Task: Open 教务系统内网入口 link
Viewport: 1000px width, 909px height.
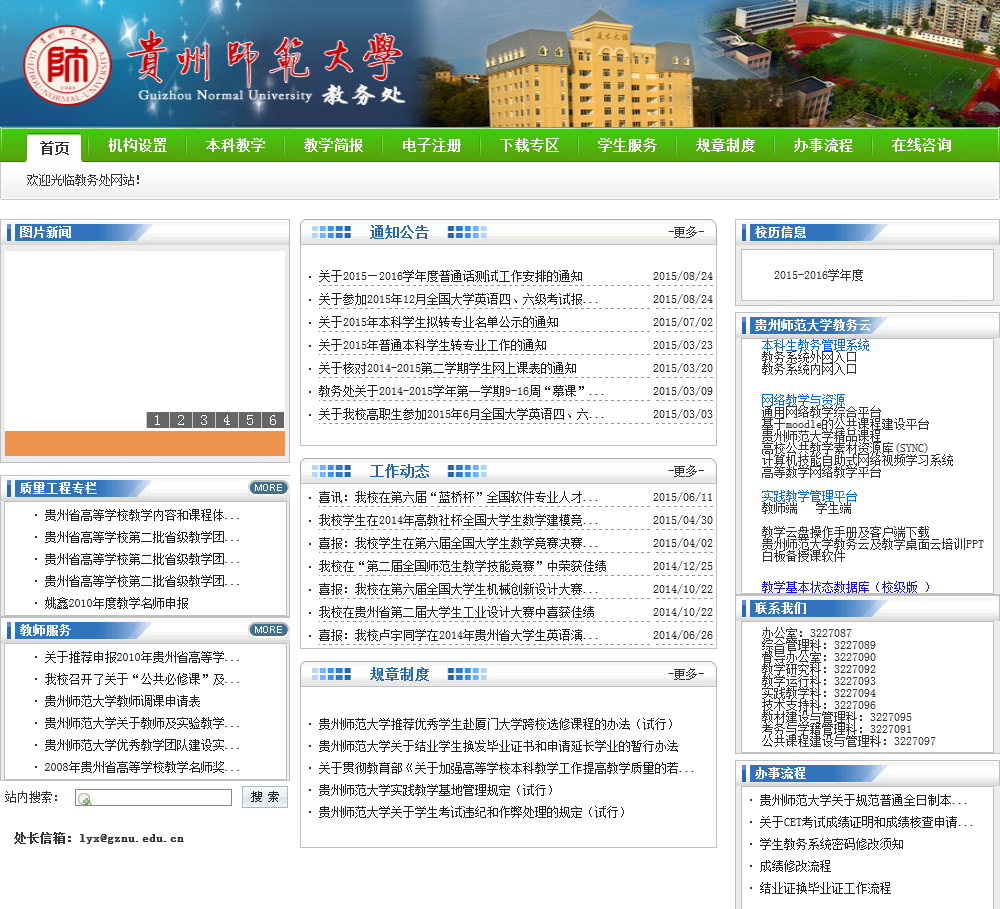Action: (809, 369)
